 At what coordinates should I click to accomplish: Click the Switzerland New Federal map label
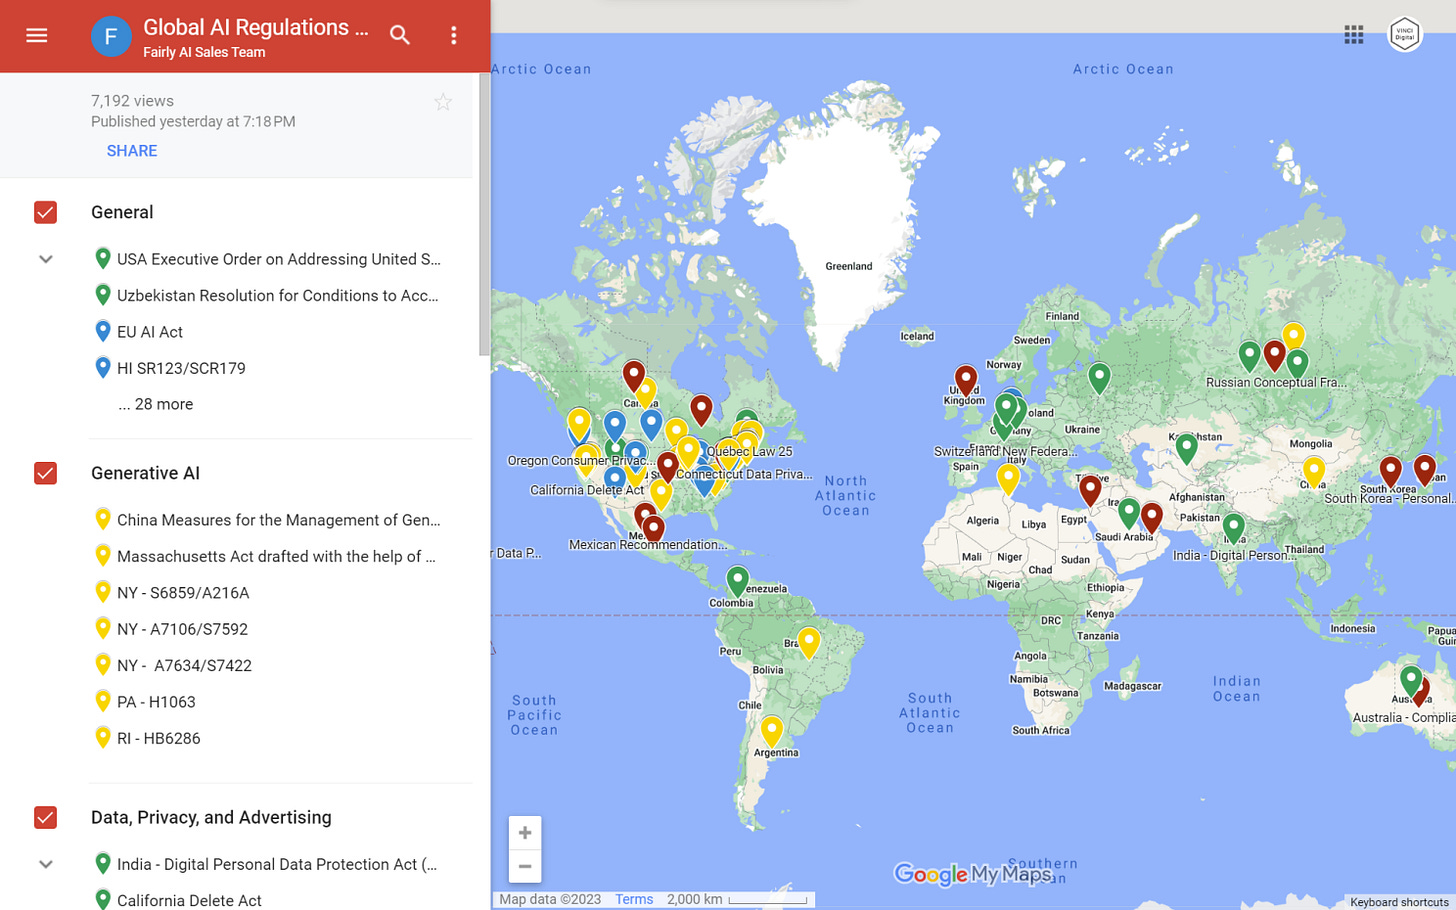click(x=1005, y=451)
